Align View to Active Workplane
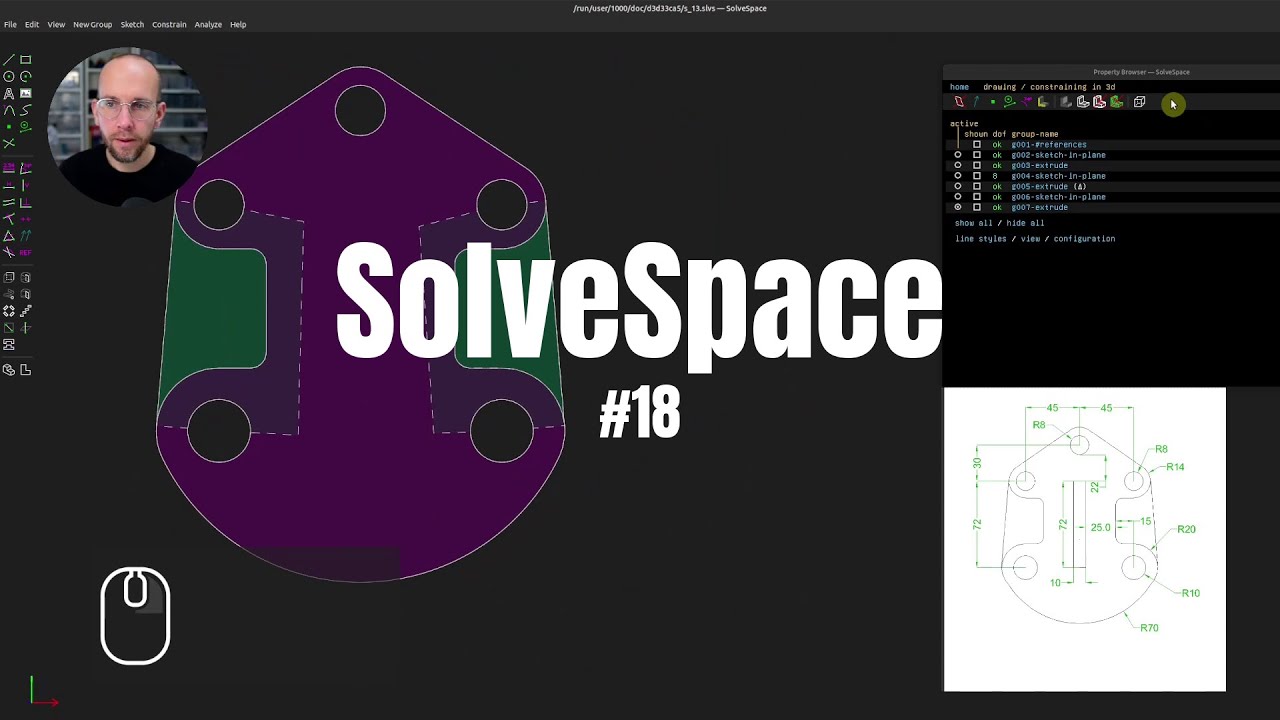The width and height of the screenshot is (1280, 720). (x=26, y=370)
